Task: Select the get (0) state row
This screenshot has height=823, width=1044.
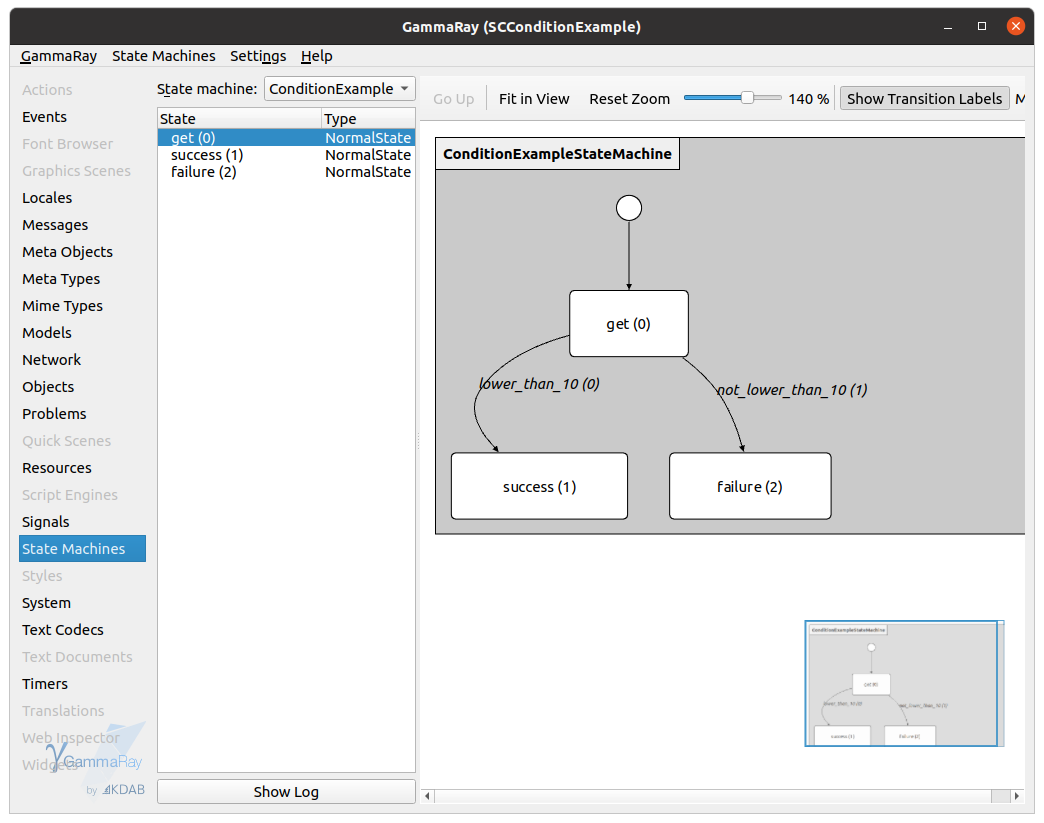Action: click(286, 138)
